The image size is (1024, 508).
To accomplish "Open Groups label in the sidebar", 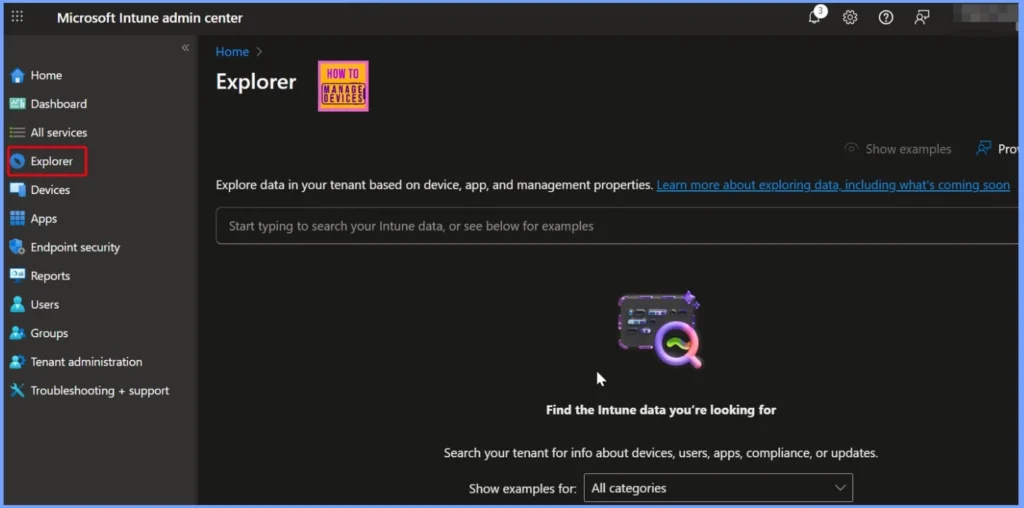I will (x=49, y=333).
